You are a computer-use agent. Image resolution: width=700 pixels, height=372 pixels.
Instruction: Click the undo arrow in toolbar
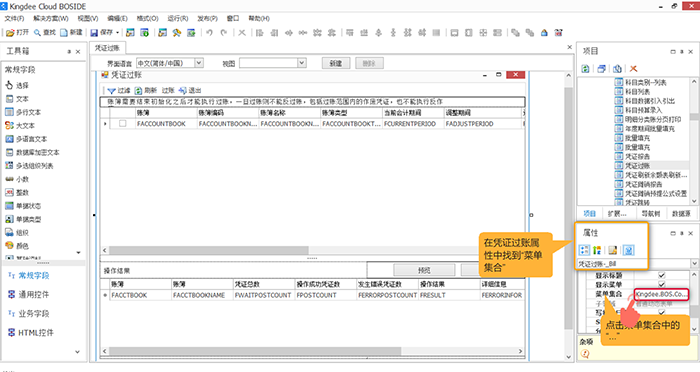209,33
